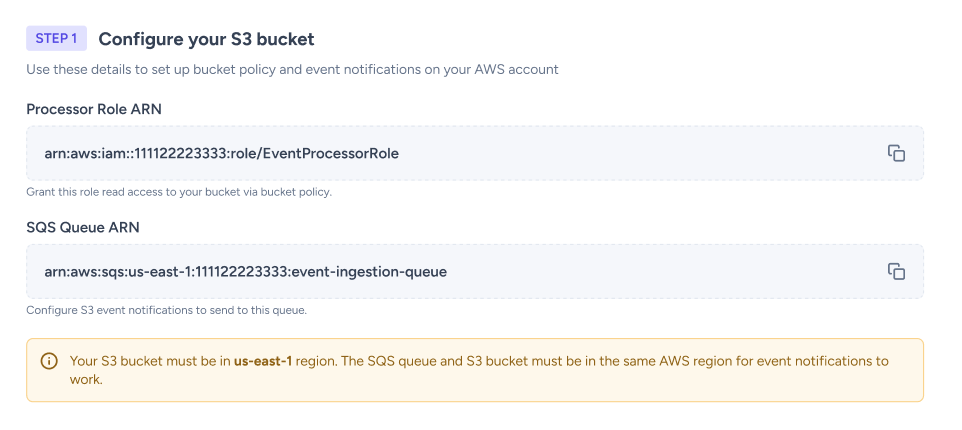Select the "Configure your S3 bucket" heading
This screenshot has height=430, width=962.
tap(206, 39)
